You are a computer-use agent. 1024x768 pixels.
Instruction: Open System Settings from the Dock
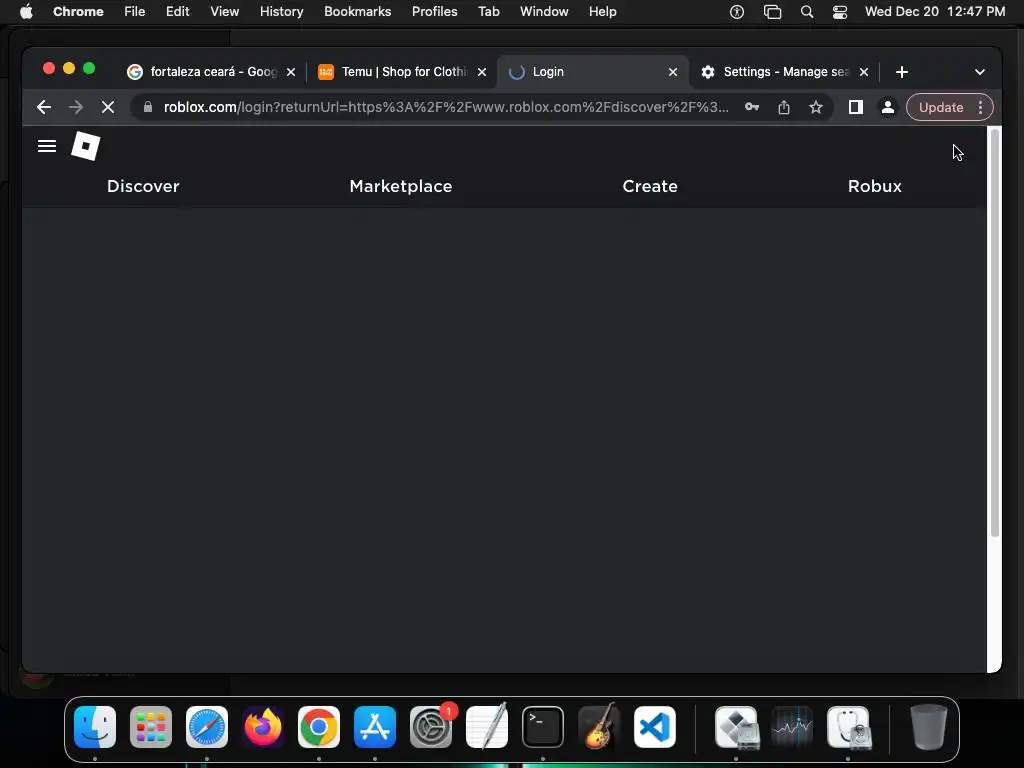click(x=431, y=727)
